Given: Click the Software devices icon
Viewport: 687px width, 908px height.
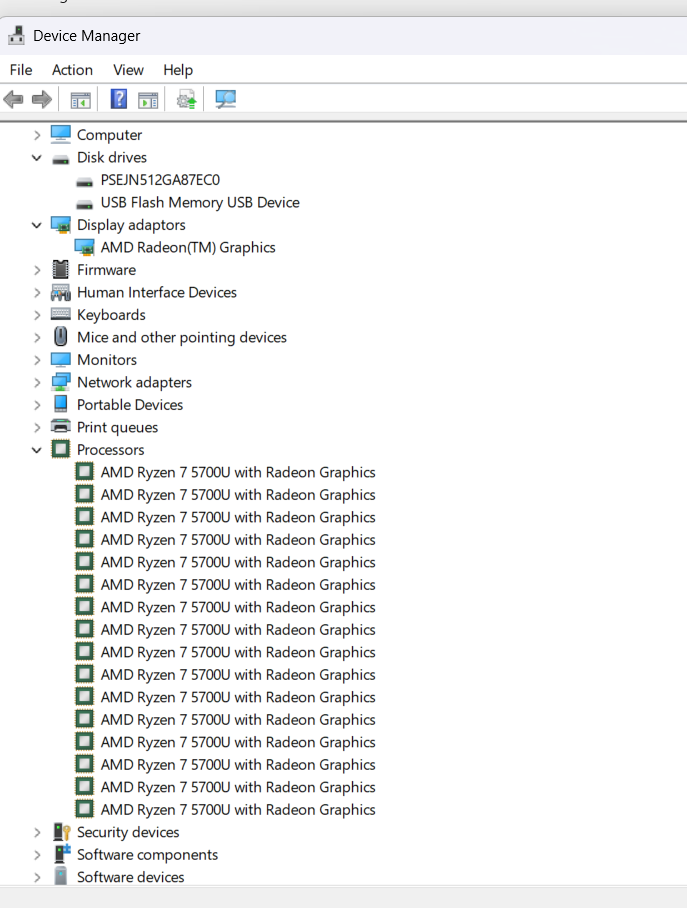Looking at the screenshot, I should click(61, 876).
